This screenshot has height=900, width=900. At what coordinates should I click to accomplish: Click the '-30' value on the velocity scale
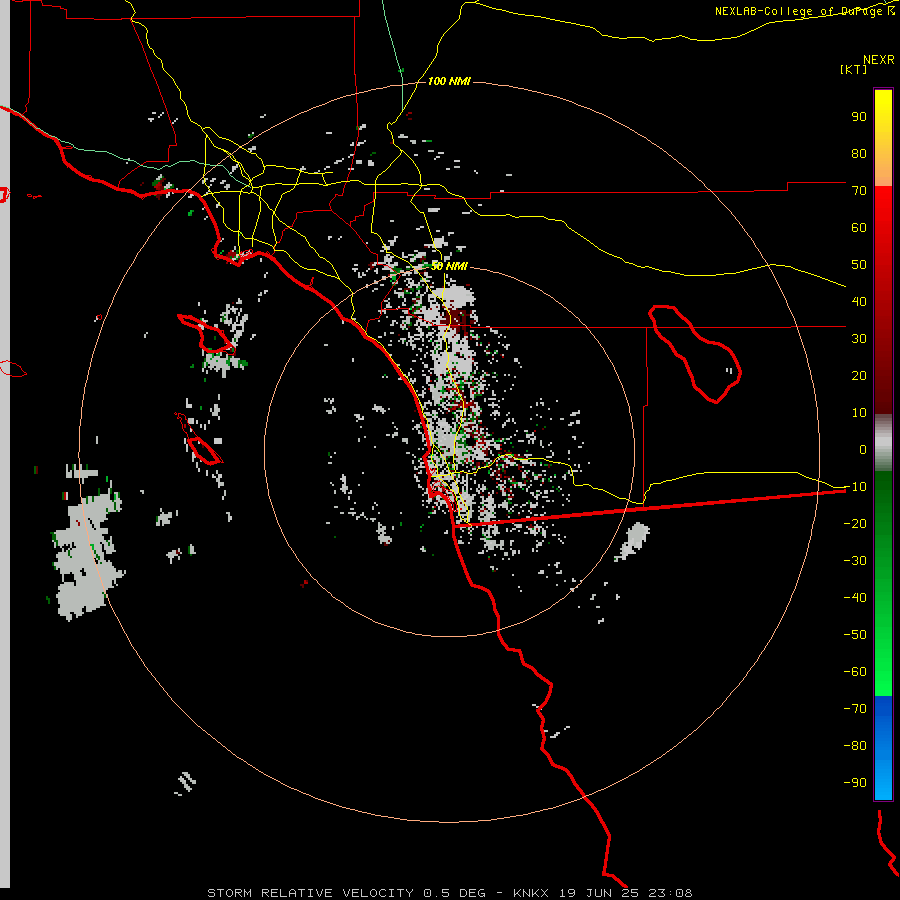click(855, 561)
